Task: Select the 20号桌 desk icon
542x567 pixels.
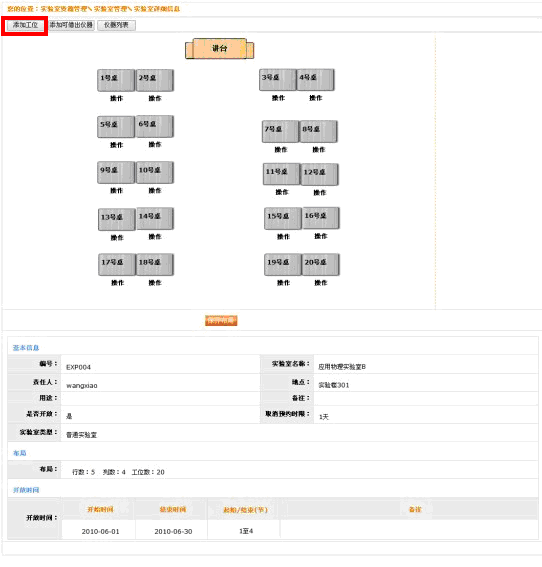Action: (320, 265)
